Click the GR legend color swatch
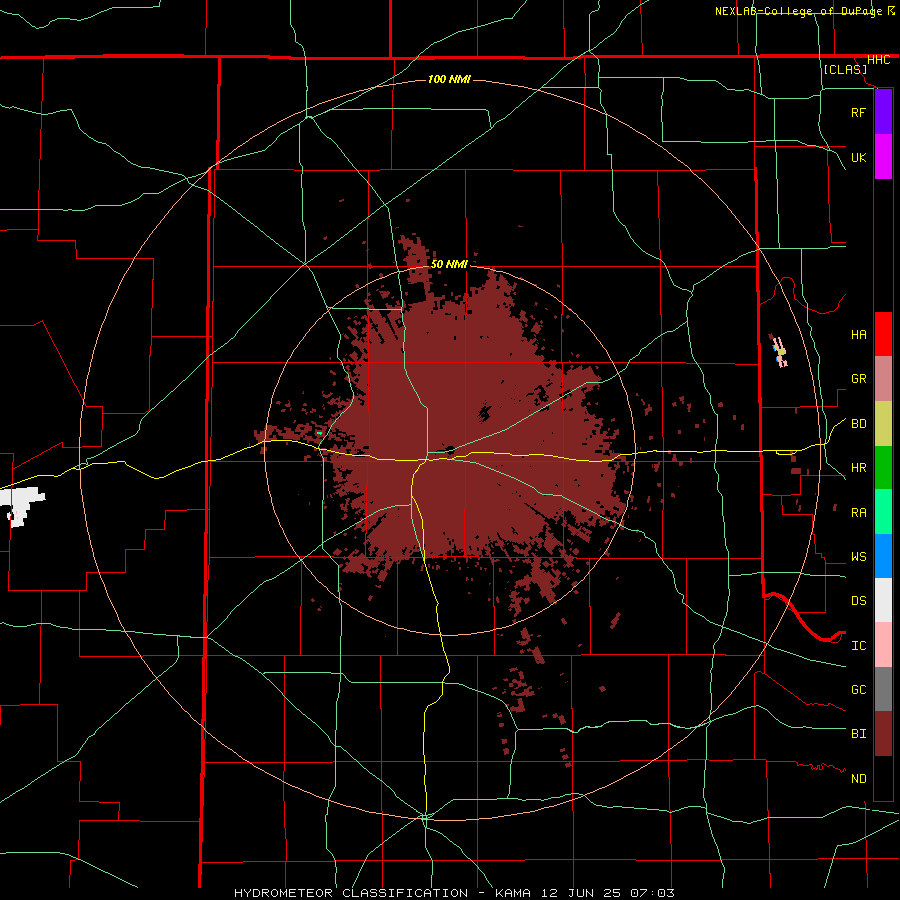This screenshot has height=900, width=900. click(x=883, y=379)
